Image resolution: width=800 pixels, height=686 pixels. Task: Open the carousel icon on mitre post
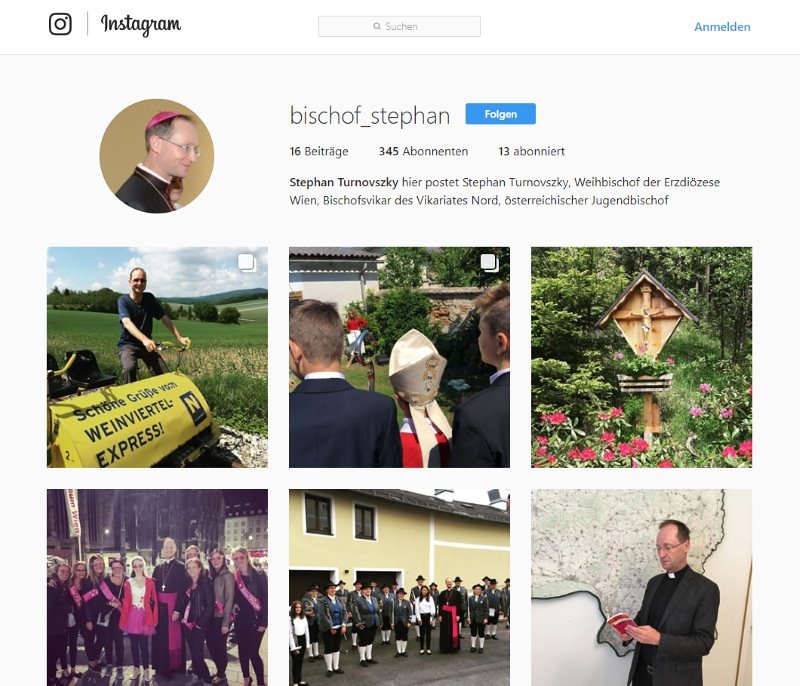(489, 263)
